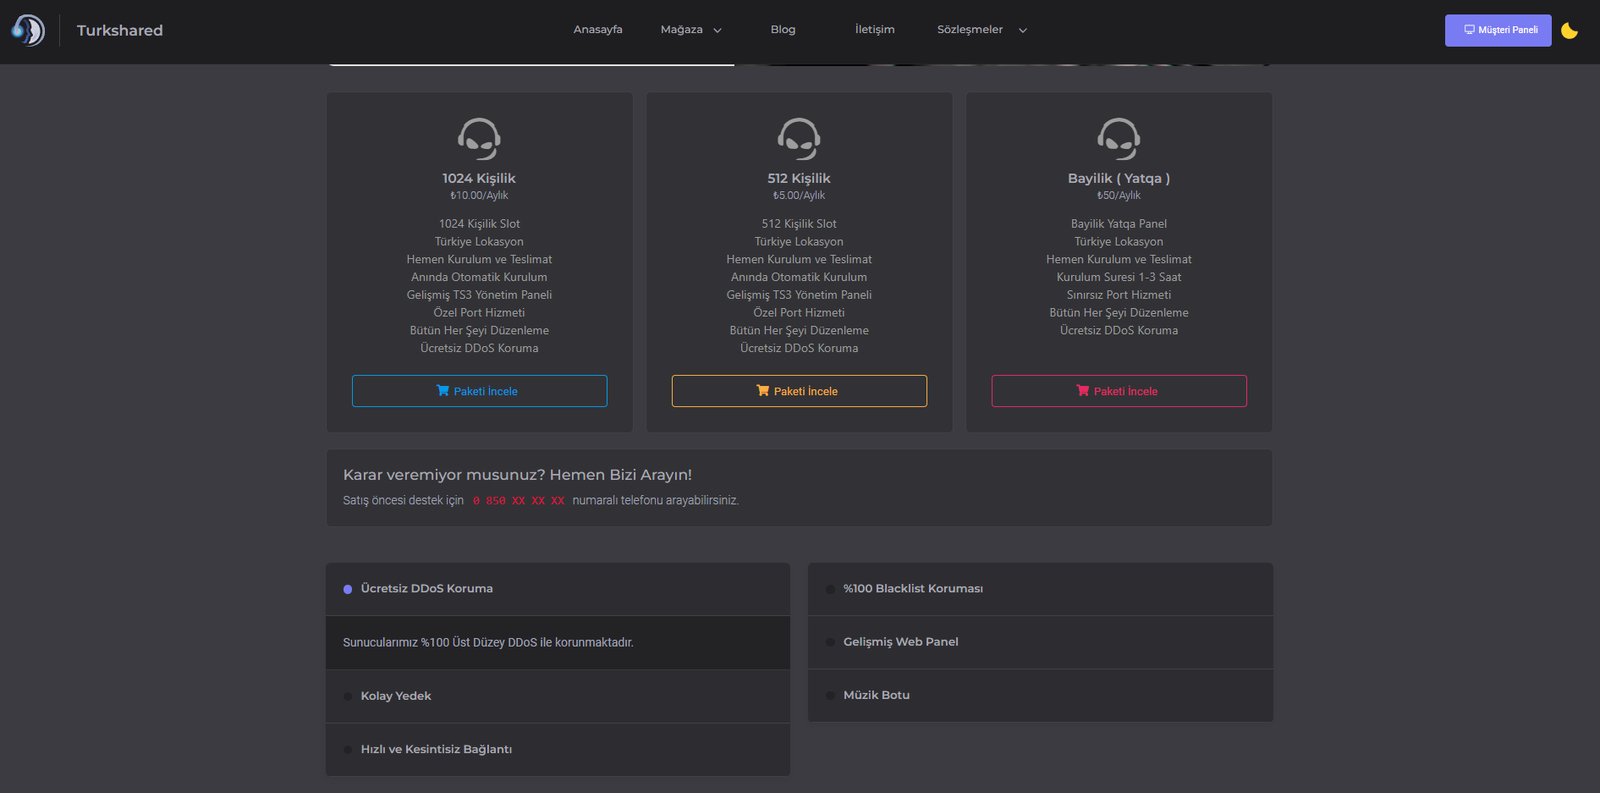Click headset icon on 1024 Kişilik card
This screenshot has height=793, width=1600.
[x=479, y=139]
